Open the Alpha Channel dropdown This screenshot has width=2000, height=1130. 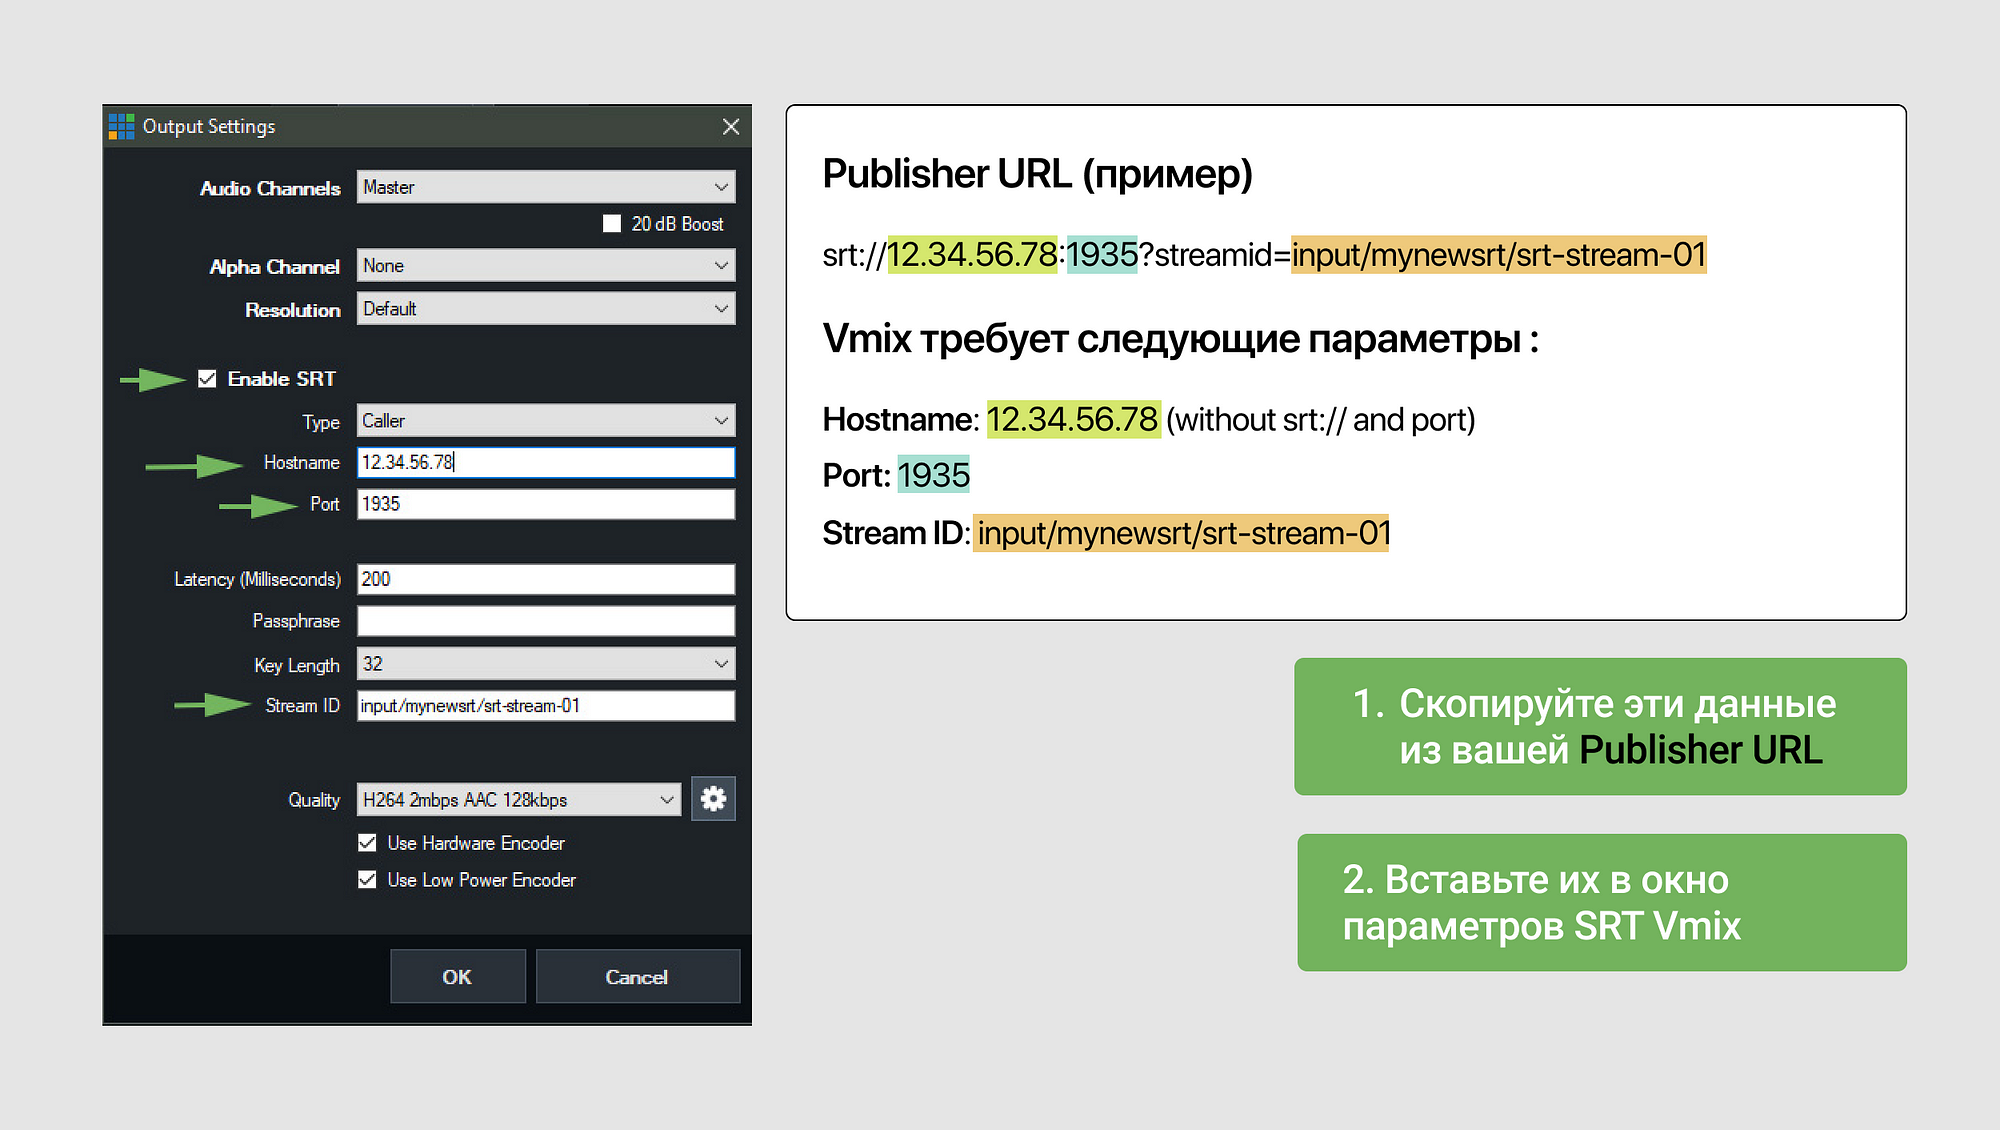click(546, 265)
